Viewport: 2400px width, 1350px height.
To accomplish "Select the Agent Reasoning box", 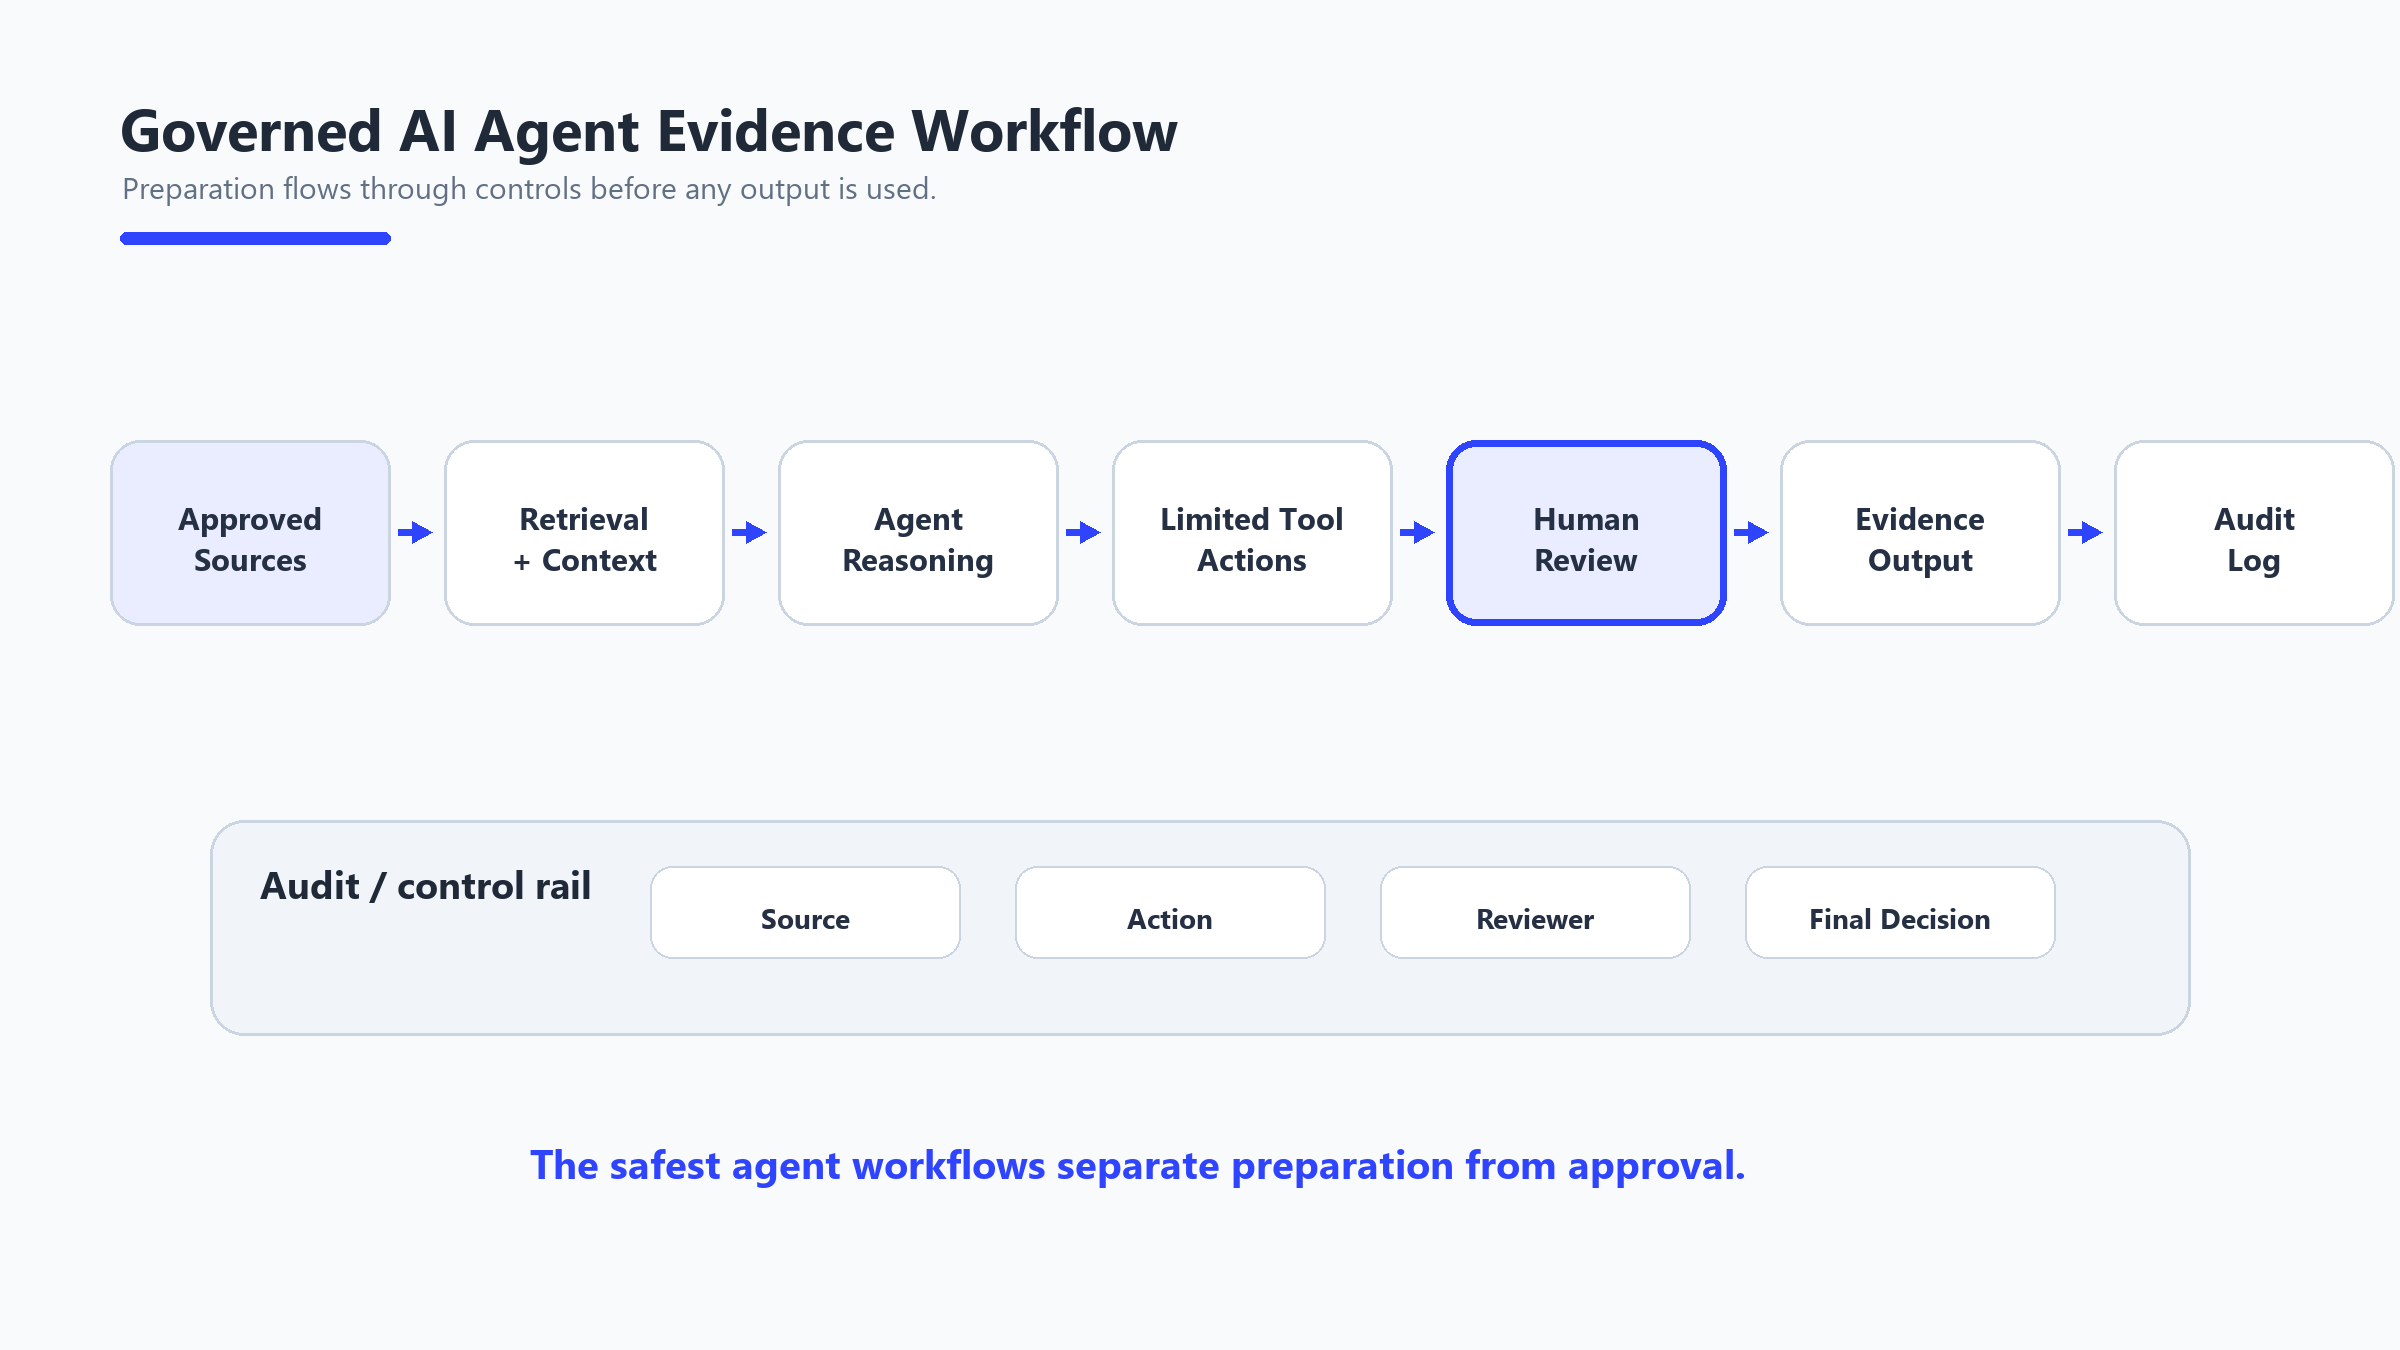I will pos(918,533).
